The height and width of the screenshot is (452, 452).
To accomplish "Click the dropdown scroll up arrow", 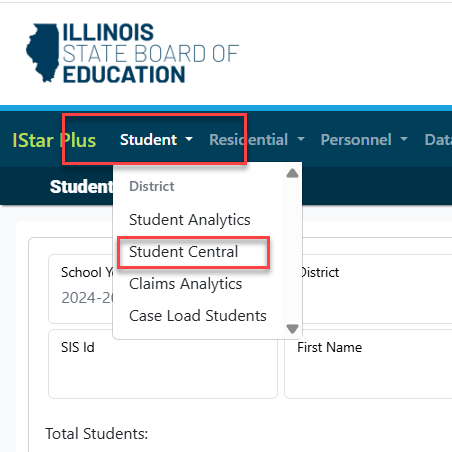I will pyautogui.click(x=292, y=173).
